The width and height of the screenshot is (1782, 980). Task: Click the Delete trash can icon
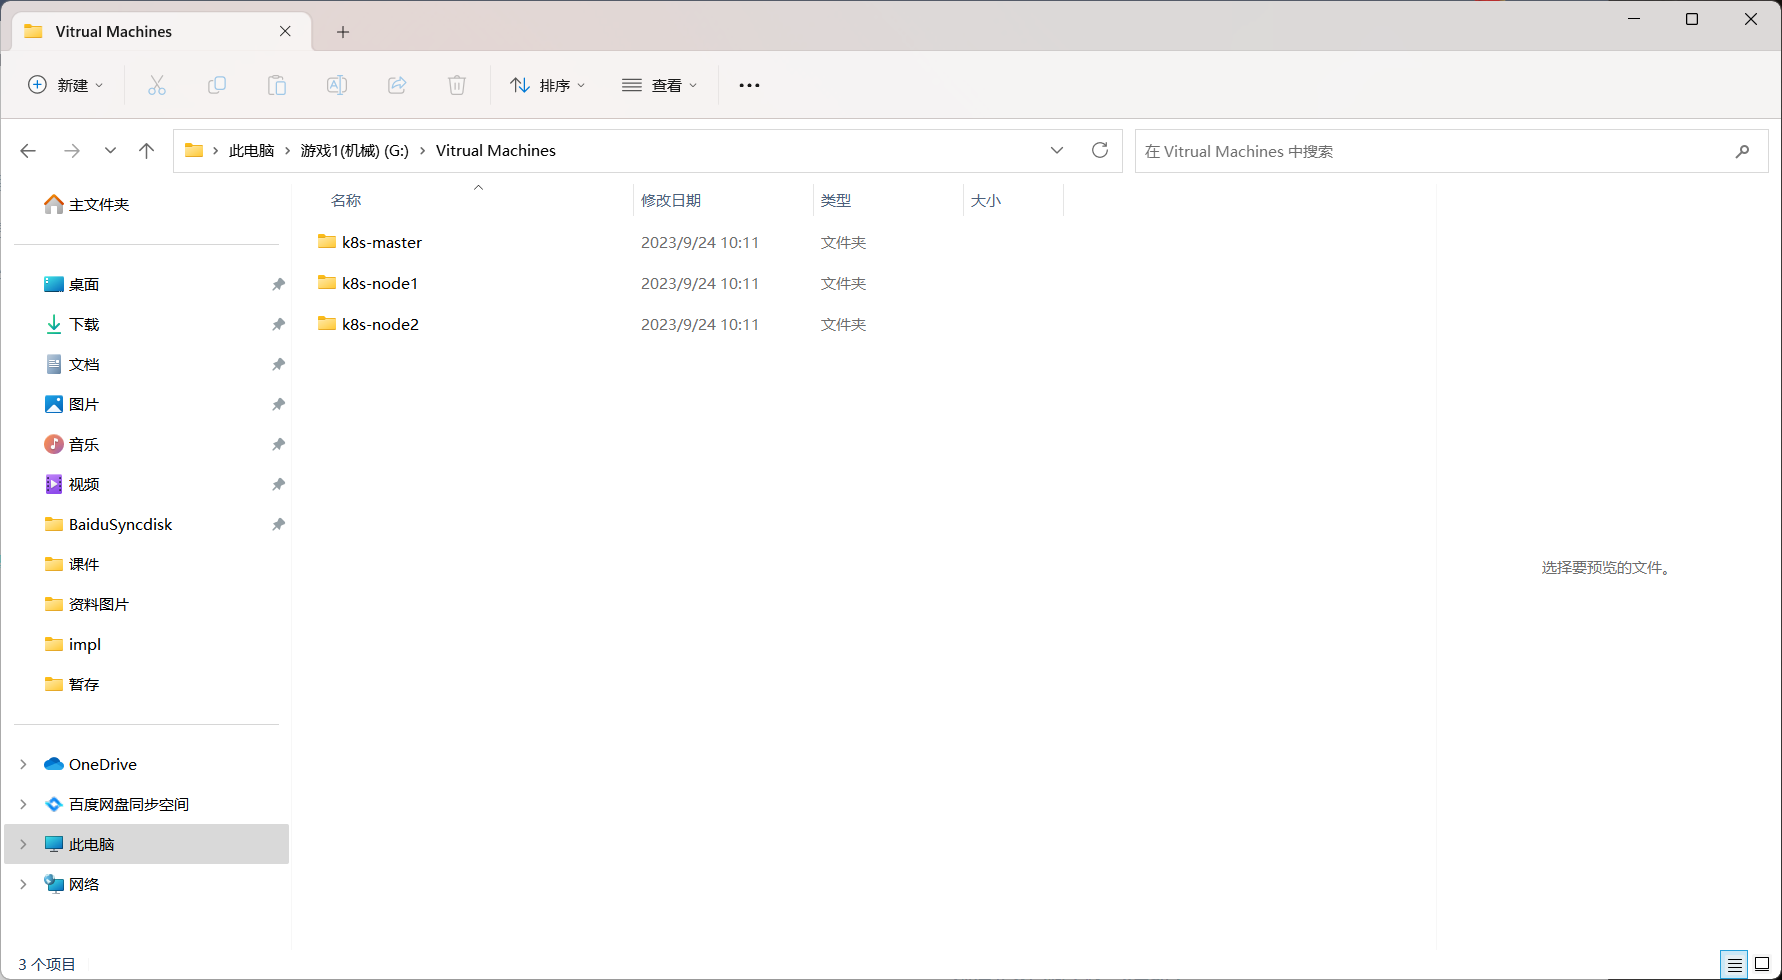[x=457, y=85]
